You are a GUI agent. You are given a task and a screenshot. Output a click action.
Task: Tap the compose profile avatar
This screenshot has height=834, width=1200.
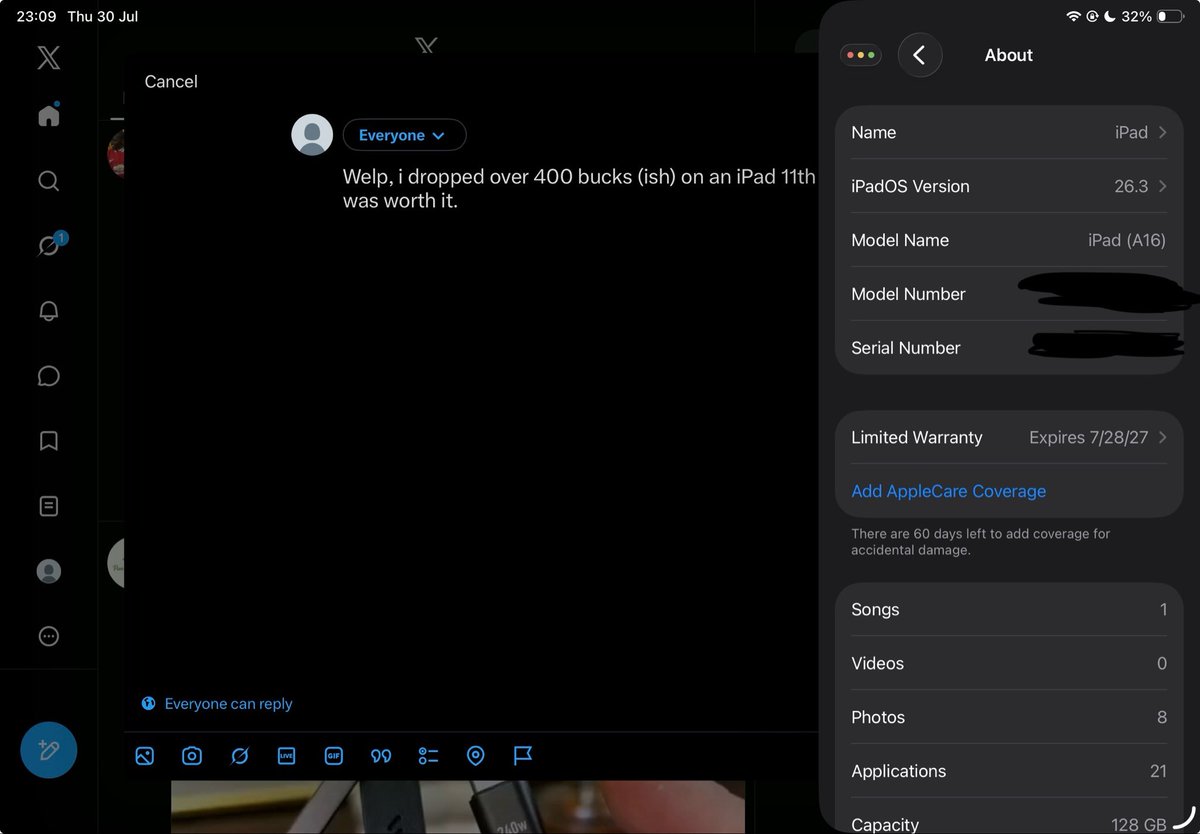pos(312,134)
